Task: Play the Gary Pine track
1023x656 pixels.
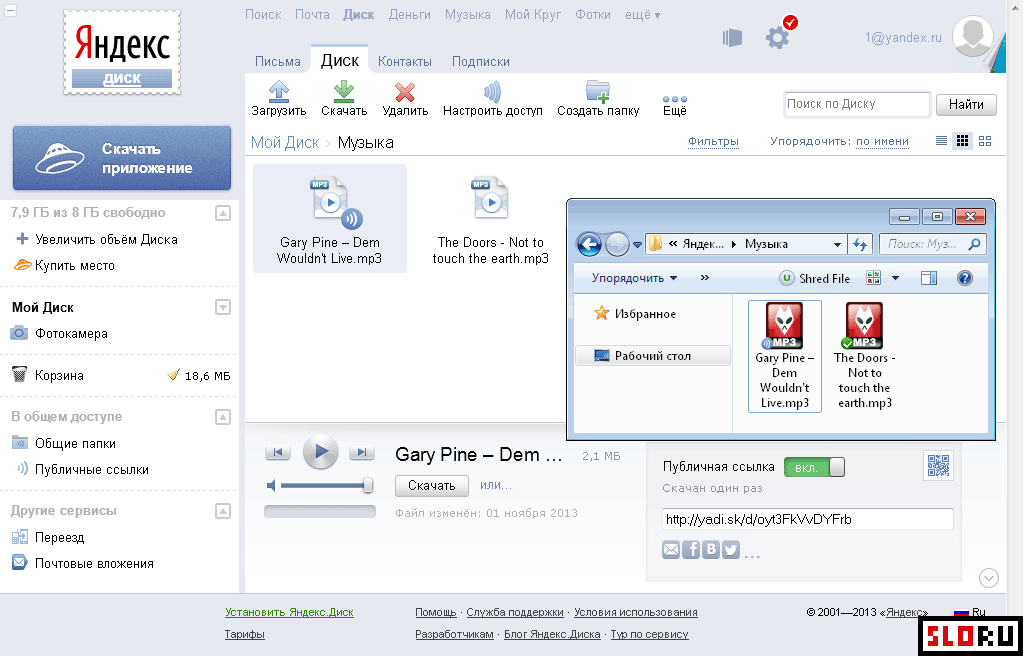Action: tap(320, 452)
